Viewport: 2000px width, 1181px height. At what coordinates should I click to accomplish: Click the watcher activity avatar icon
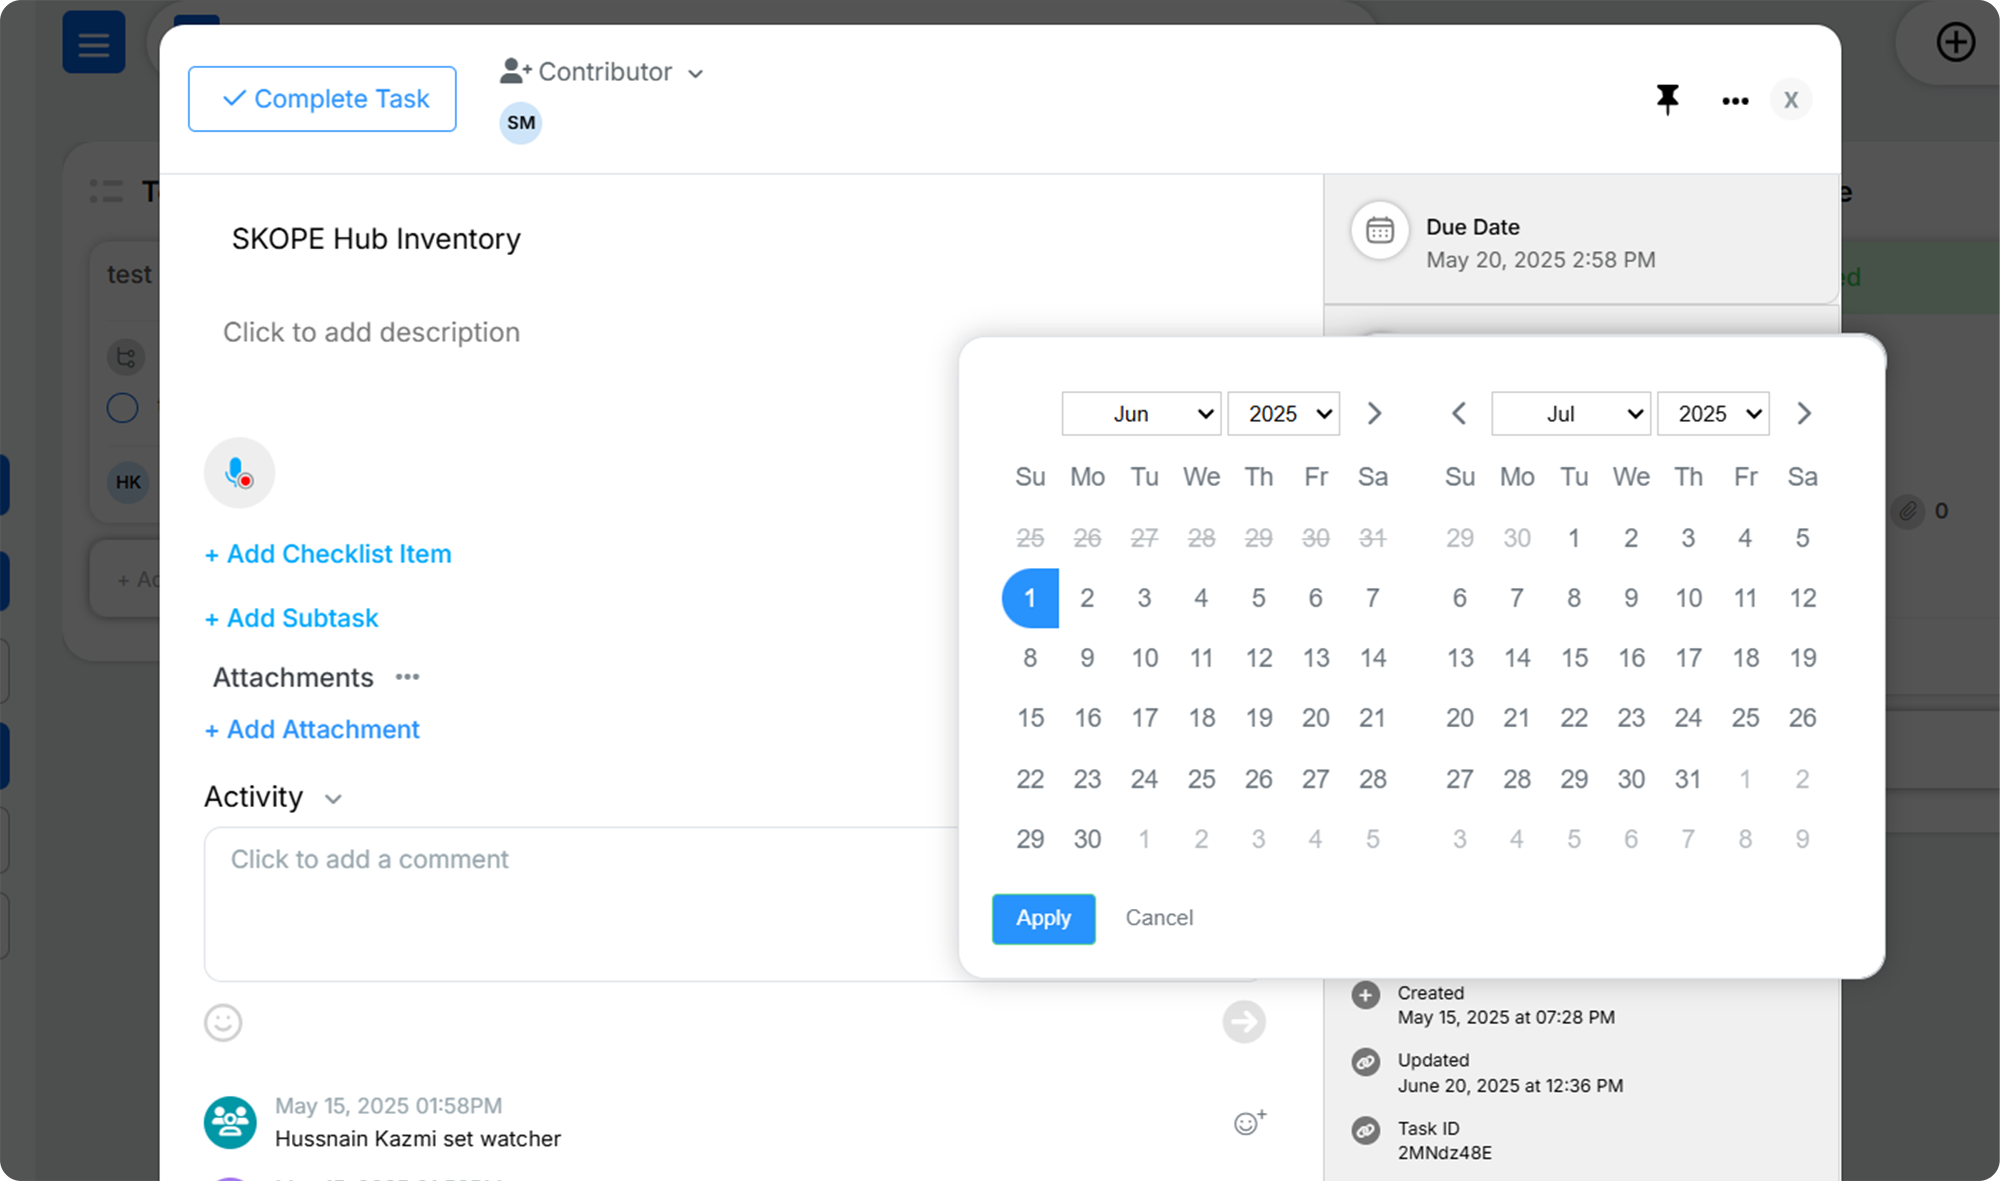[230, 1122]
